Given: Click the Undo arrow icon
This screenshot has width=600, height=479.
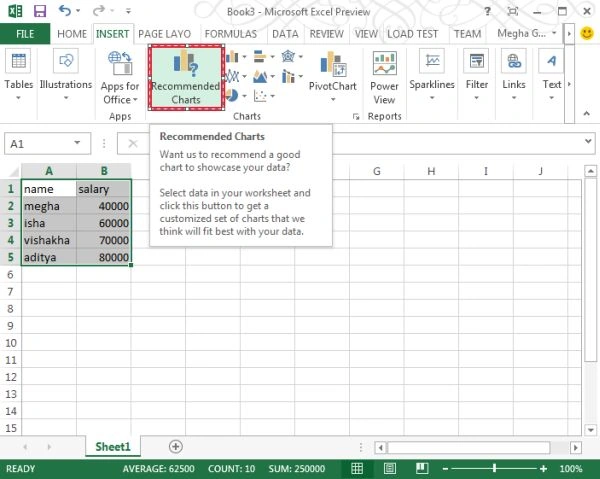Looking at the screenshot, I should click(65, 10).
